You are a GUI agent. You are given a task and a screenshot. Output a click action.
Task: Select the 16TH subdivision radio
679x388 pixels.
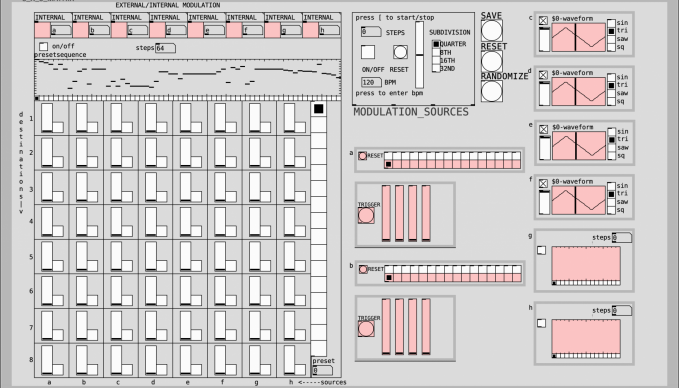point(436,61)
